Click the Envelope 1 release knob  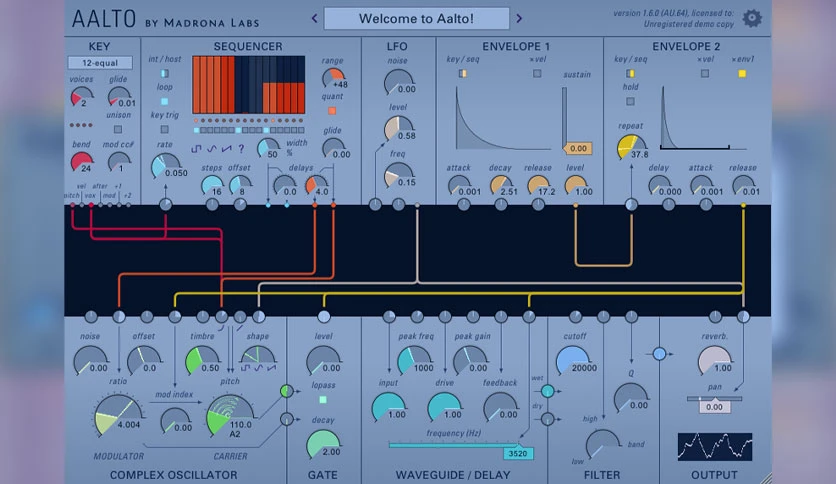[538, 185]
